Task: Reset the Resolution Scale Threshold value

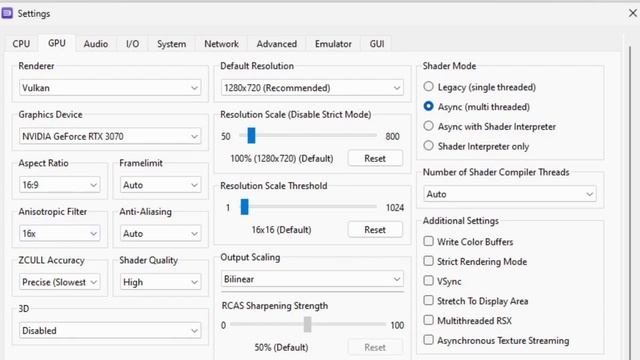Action: point(375,230)
